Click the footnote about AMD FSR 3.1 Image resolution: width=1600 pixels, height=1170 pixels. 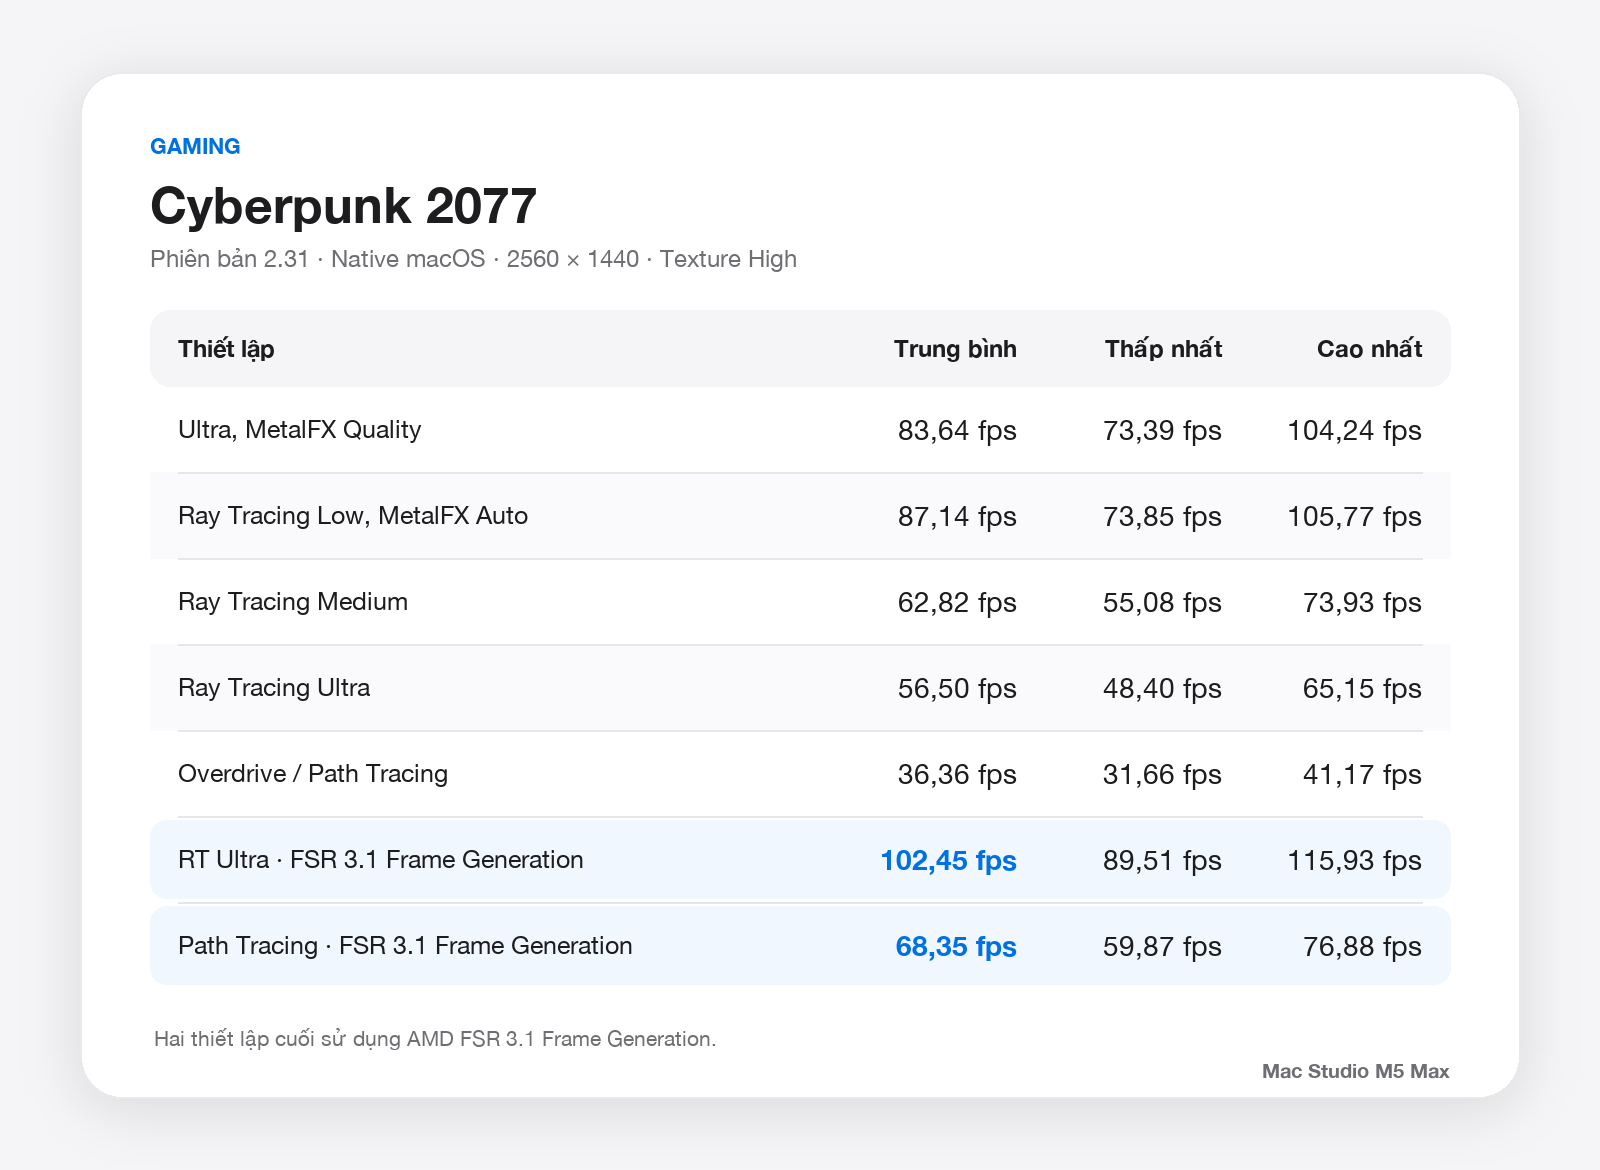[x=435, y=1039]
